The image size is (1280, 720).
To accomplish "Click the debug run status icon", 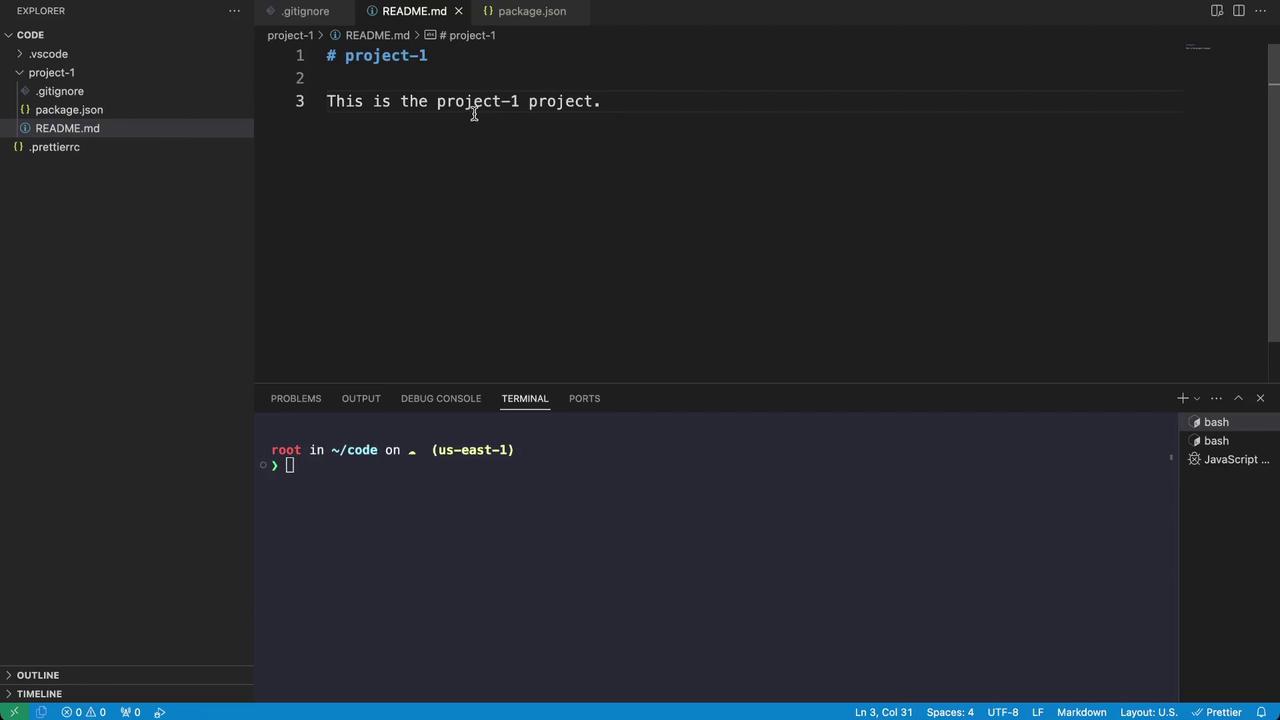I will coord(159,712).
